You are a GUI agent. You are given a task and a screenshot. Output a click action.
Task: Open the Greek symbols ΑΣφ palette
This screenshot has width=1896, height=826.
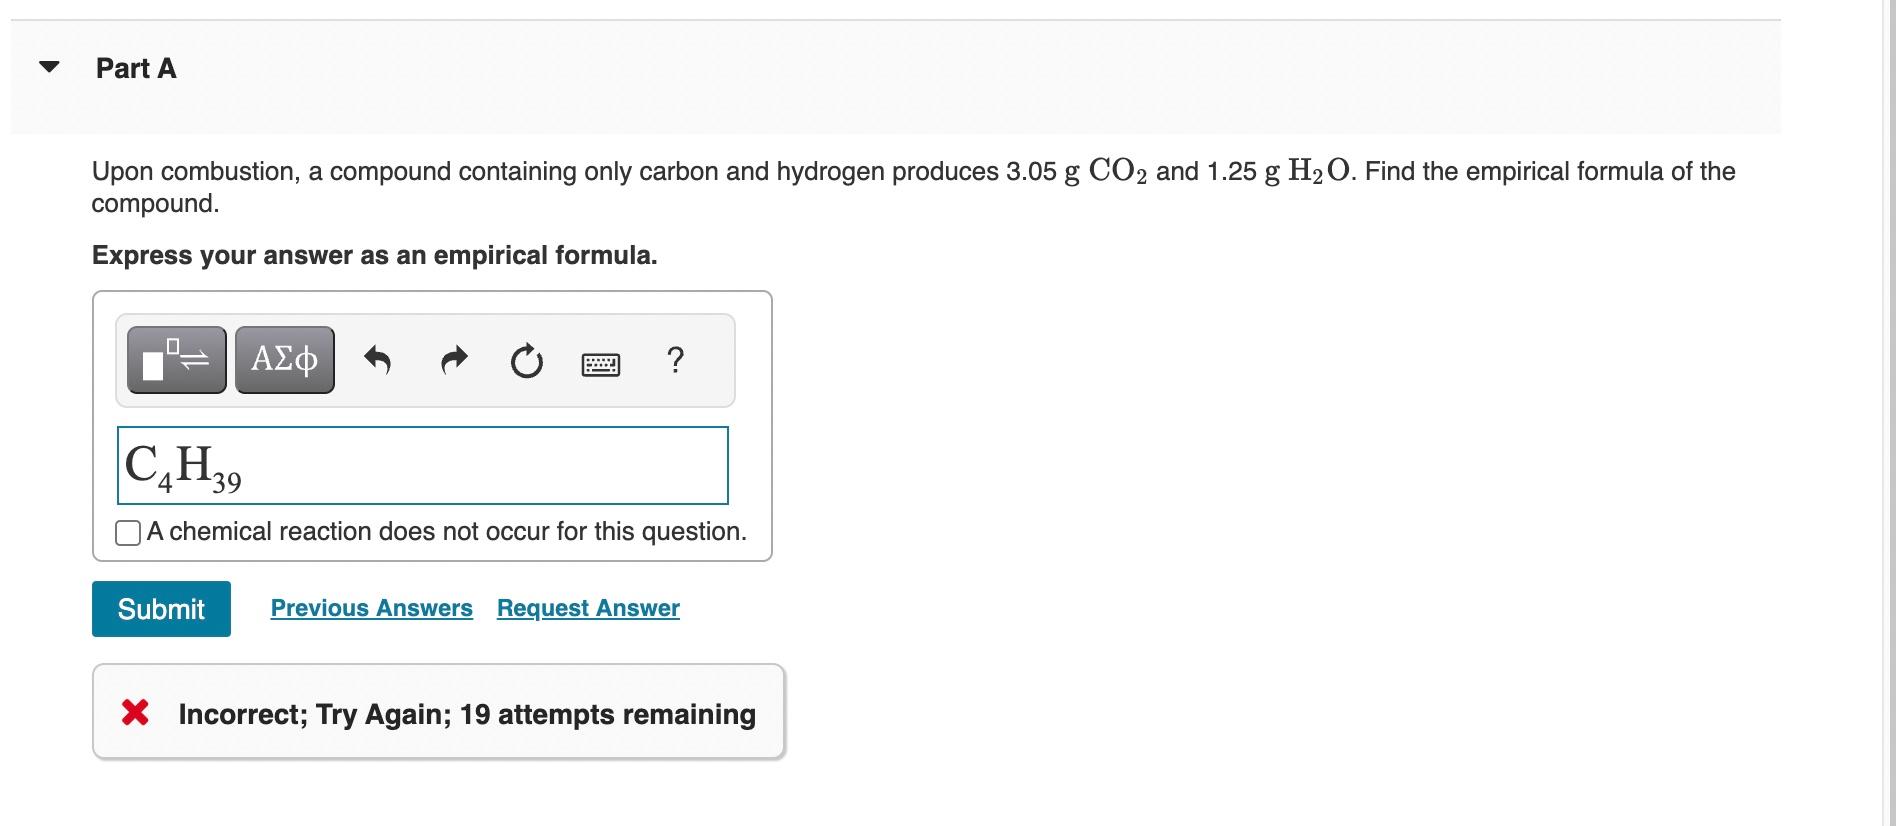(285, 360)
